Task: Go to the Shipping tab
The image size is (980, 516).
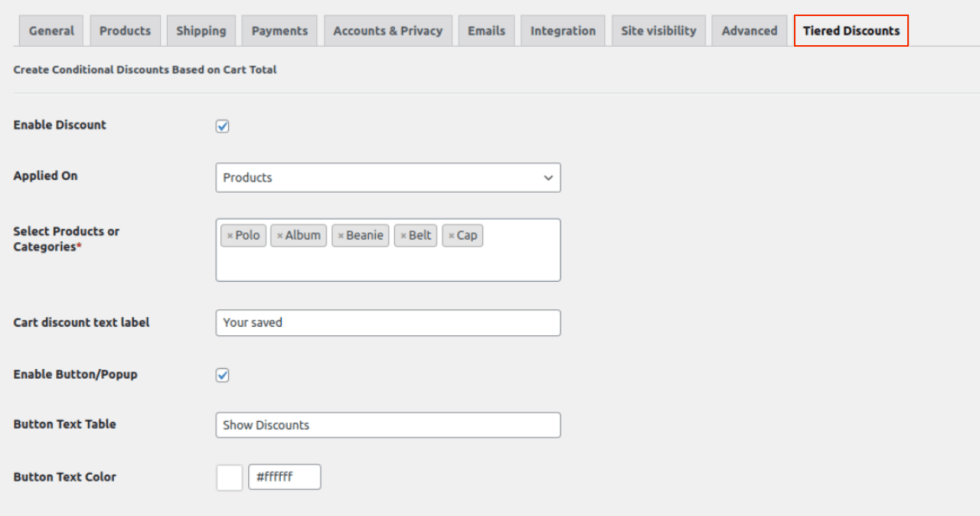Action: (201, 31)
